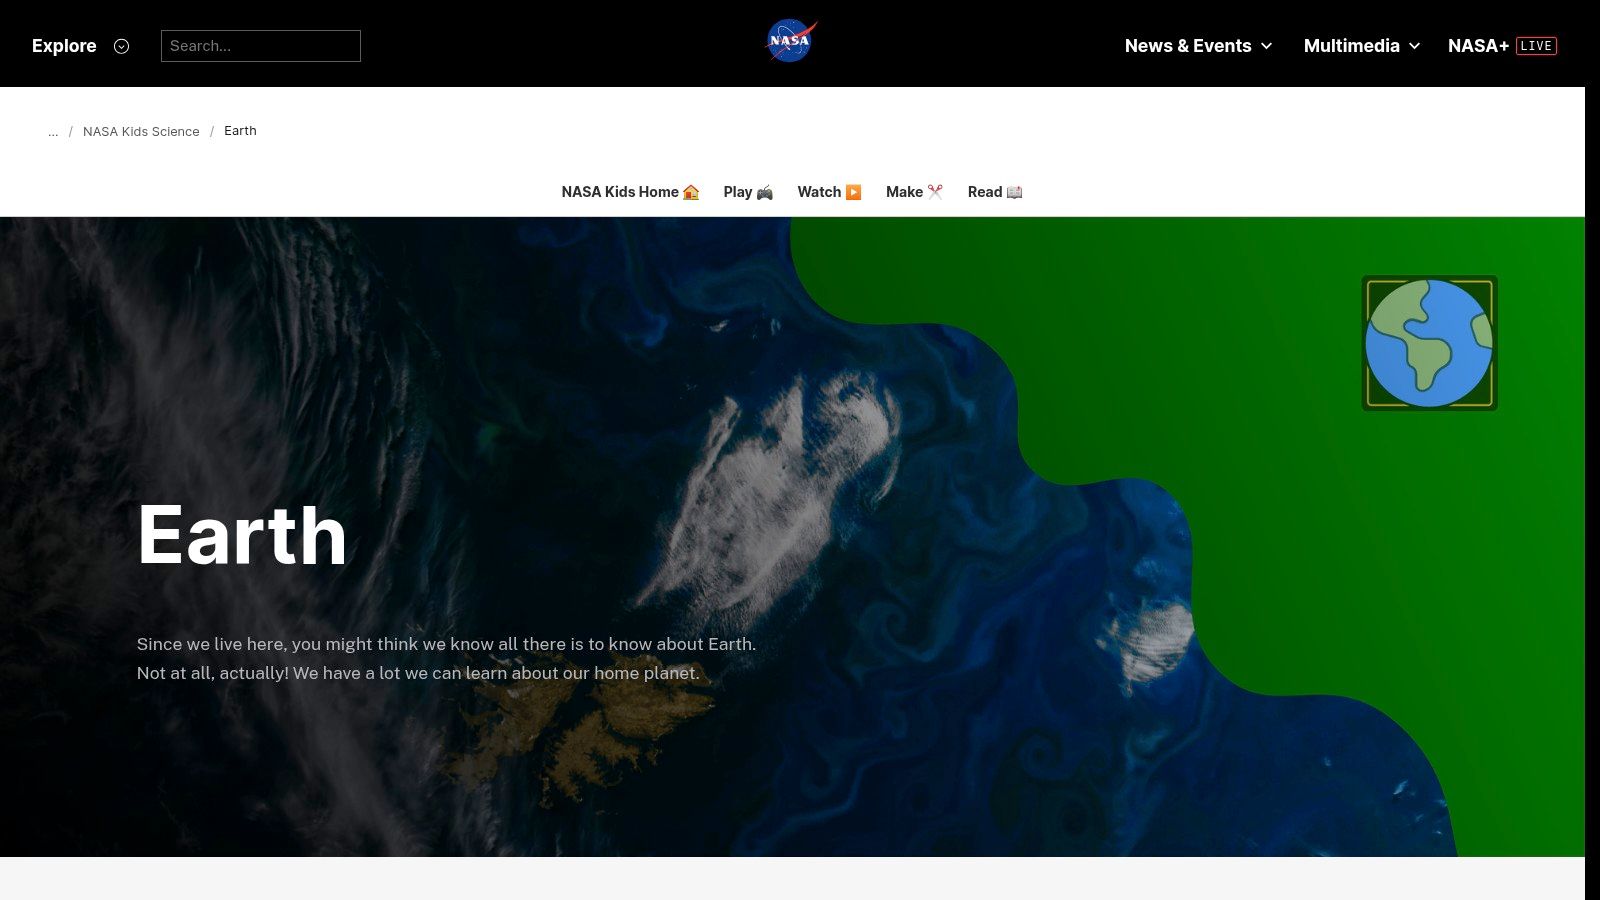Select the scissors icon beside Make

pyautogui.click(x=936, y=192)
